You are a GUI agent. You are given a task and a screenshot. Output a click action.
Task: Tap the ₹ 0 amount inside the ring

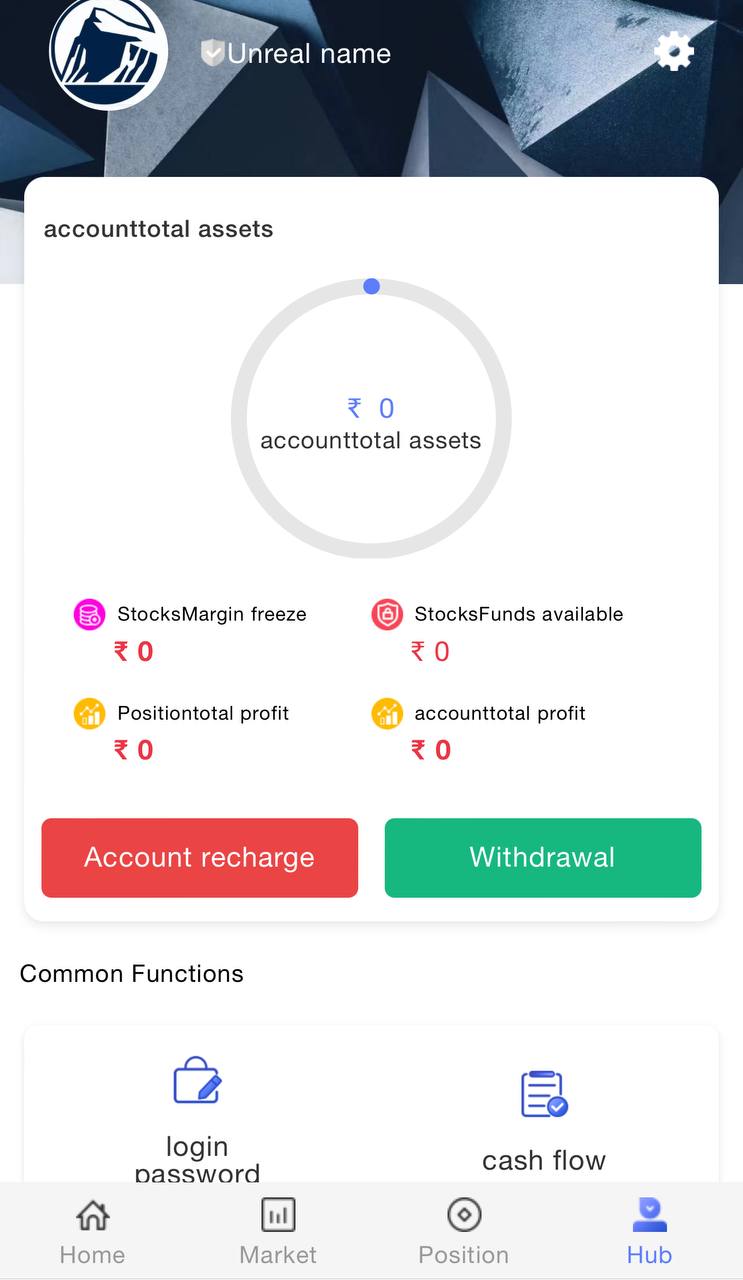click(371, 408)
